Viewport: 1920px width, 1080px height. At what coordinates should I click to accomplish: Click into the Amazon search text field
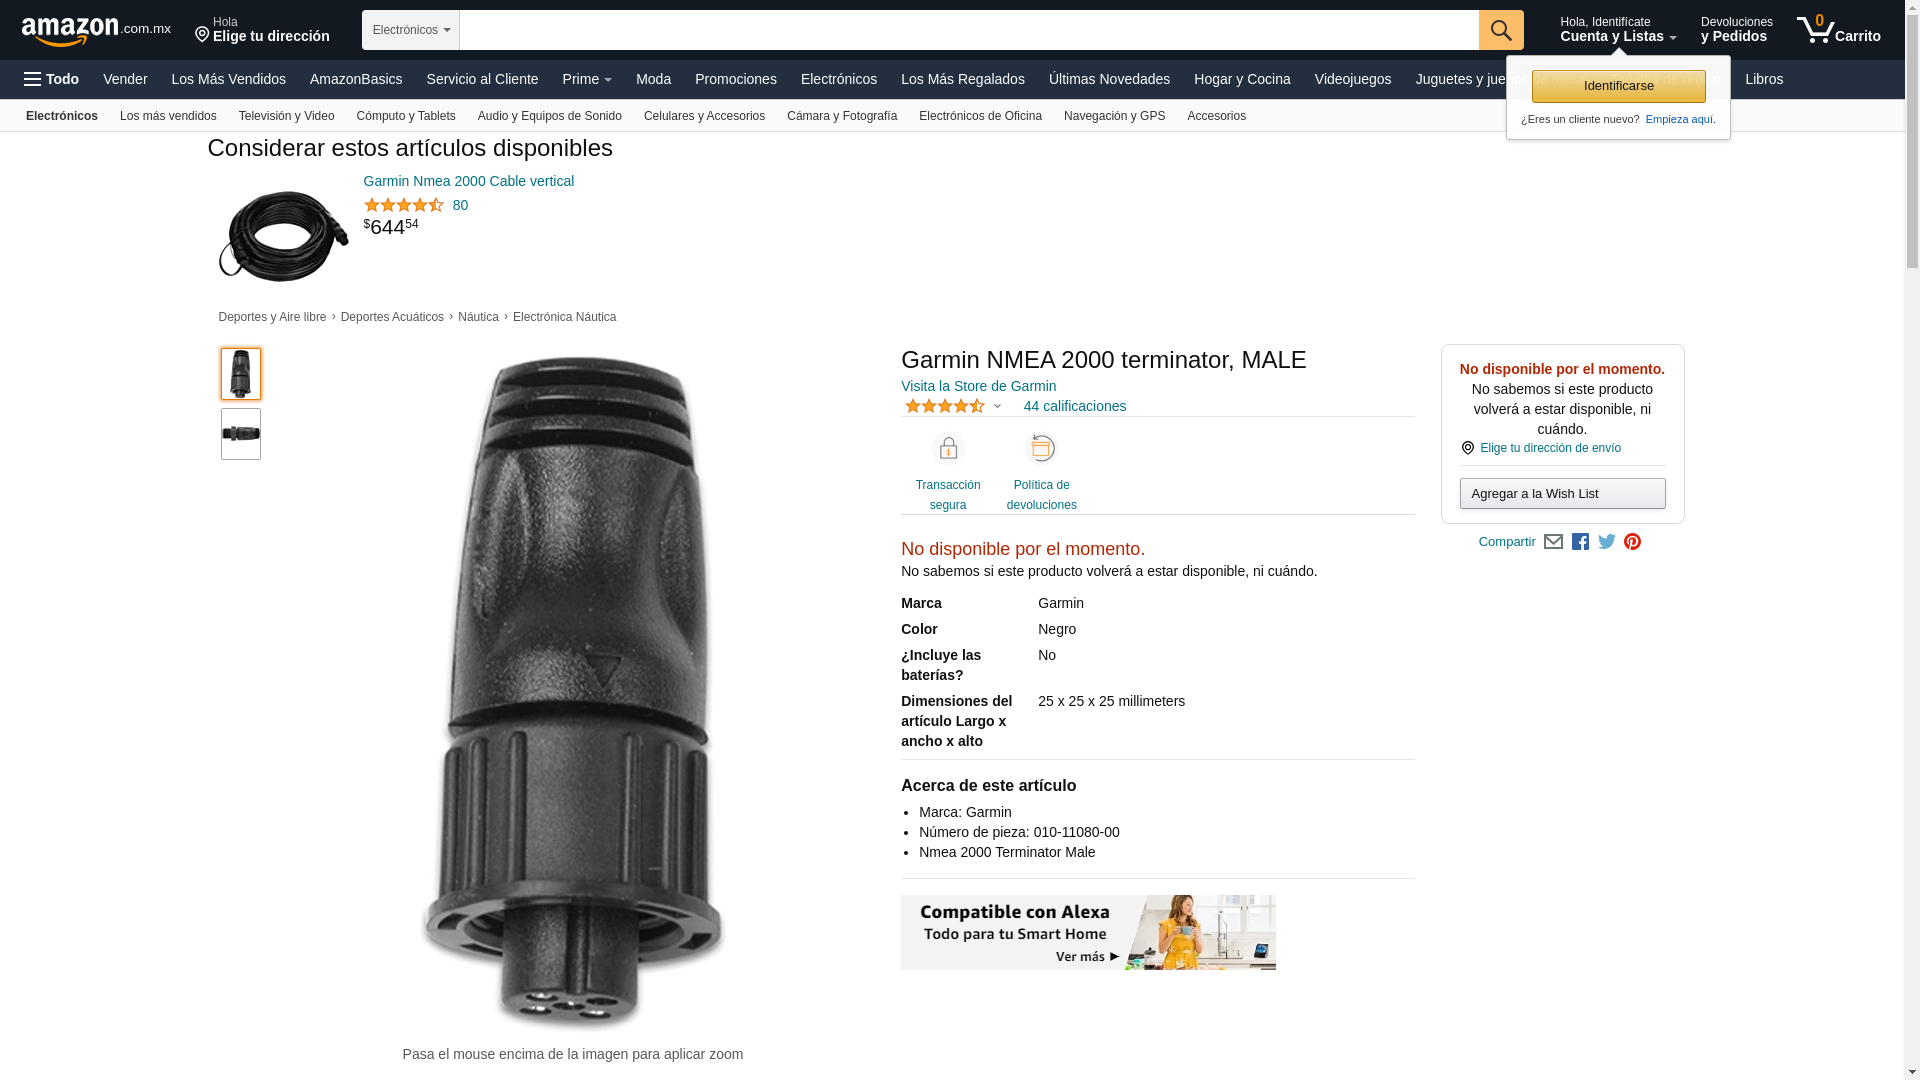[x=969, y=30]
